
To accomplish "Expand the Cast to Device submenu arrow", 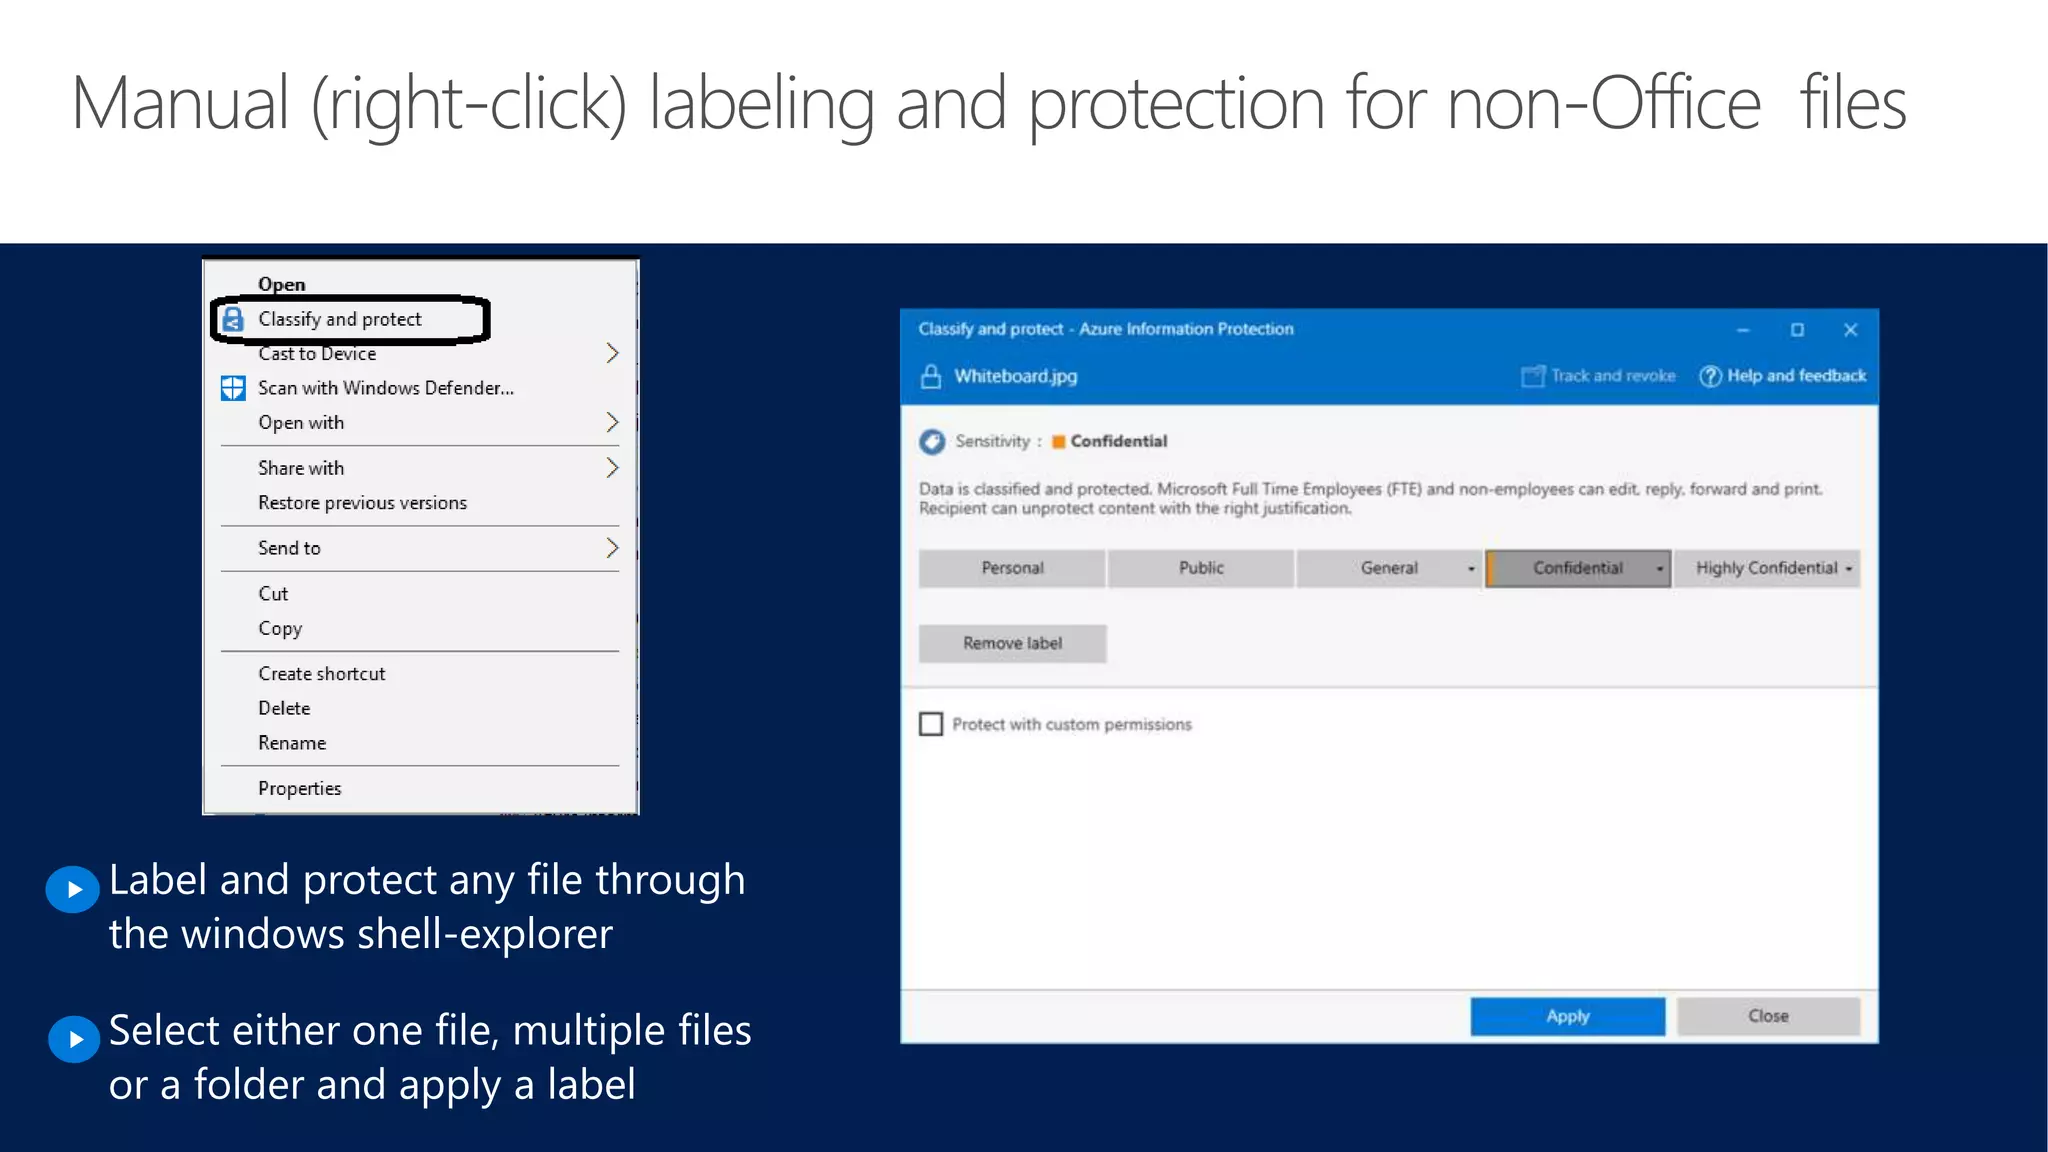I will pos(612,353).
